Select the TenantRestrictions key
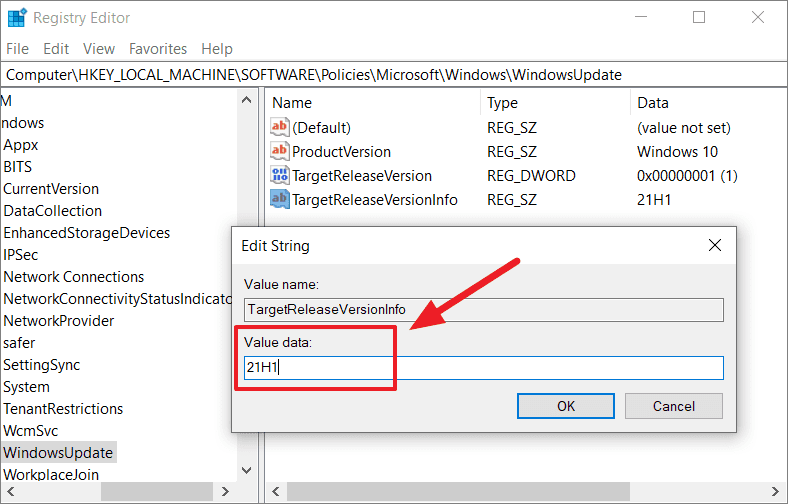Viewport: 788px width, 504px height. (x=63, y=409)
